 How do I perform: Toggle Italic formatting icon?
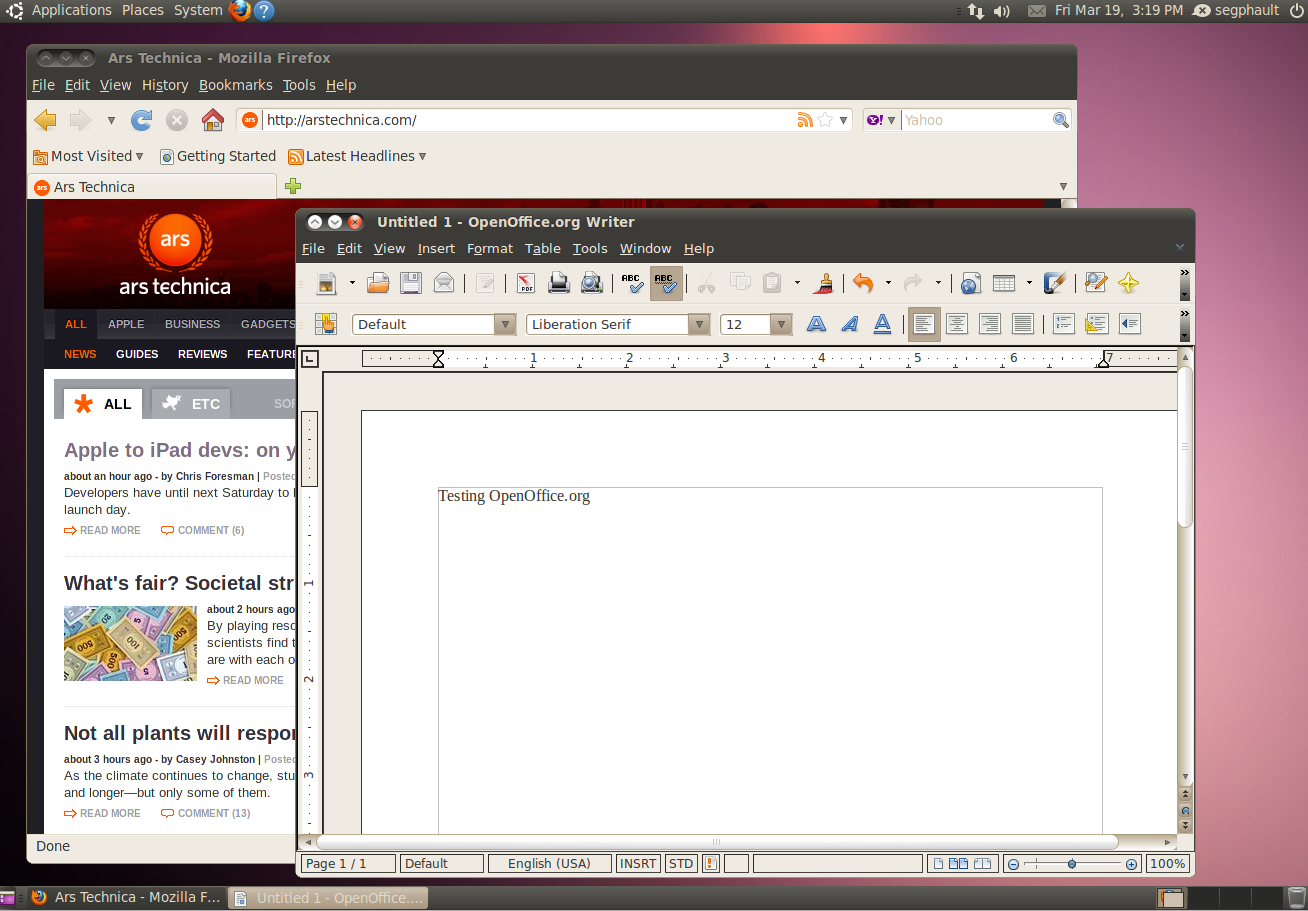850,324
